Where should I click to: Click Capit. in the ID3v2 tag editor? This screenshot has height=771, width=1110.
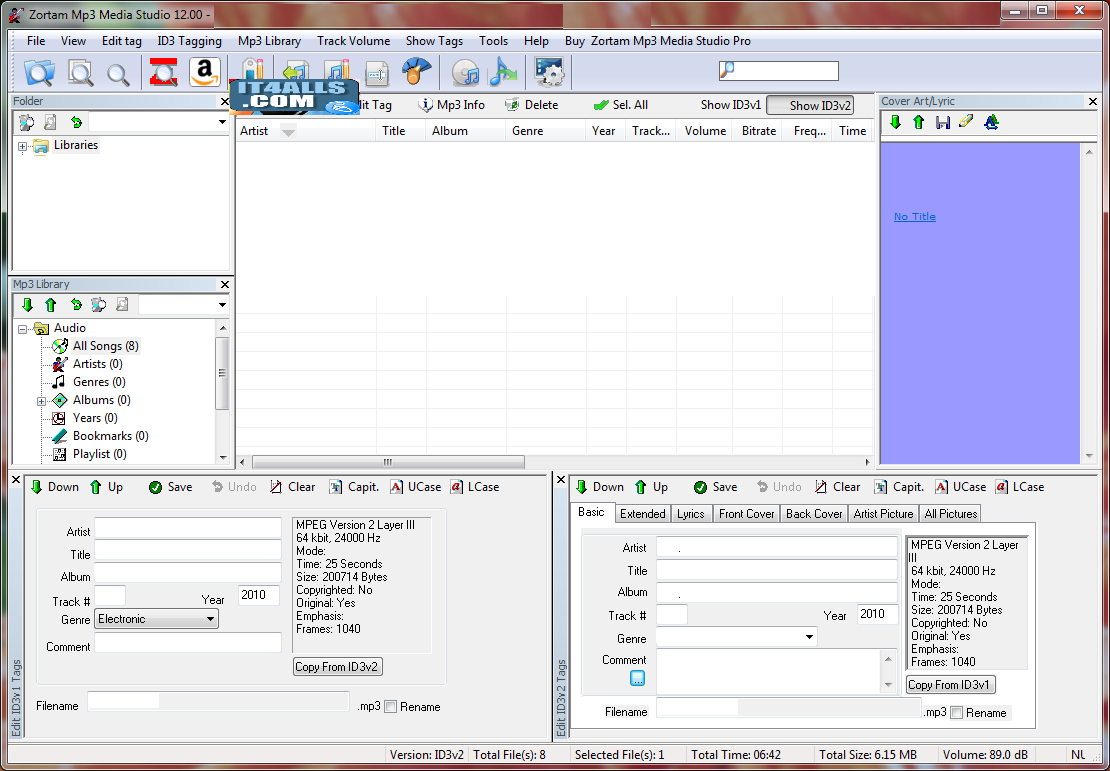pos(899,487)
